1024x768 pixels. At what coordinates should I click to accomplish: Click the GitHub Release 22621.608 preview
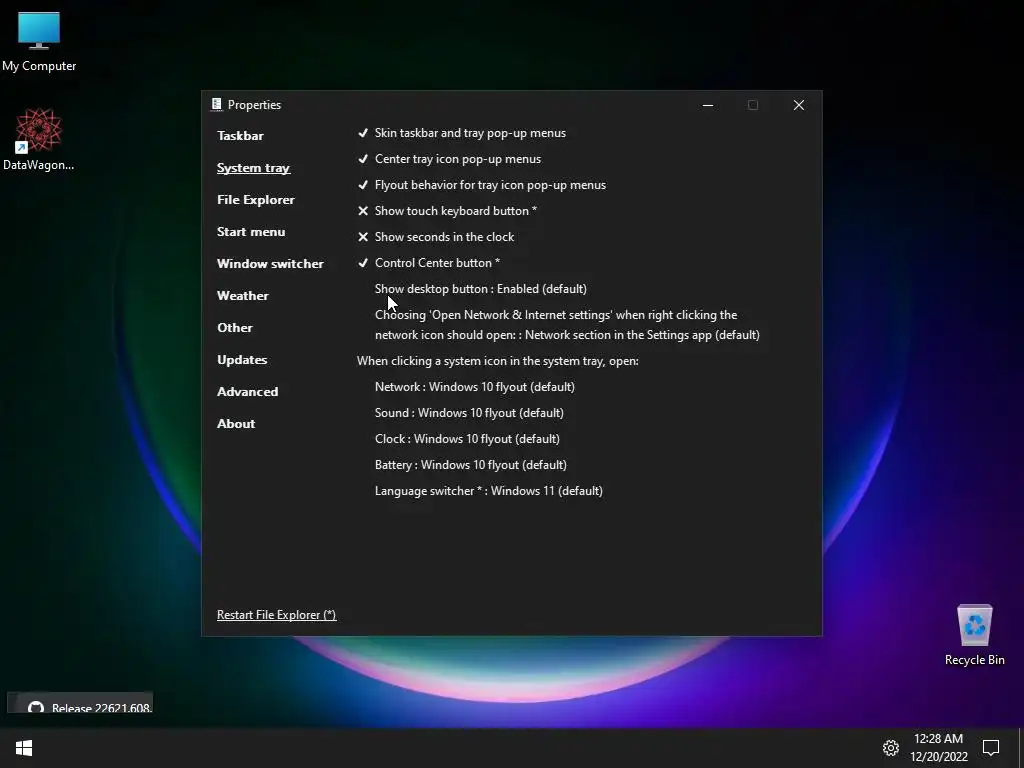coord(80,703)
